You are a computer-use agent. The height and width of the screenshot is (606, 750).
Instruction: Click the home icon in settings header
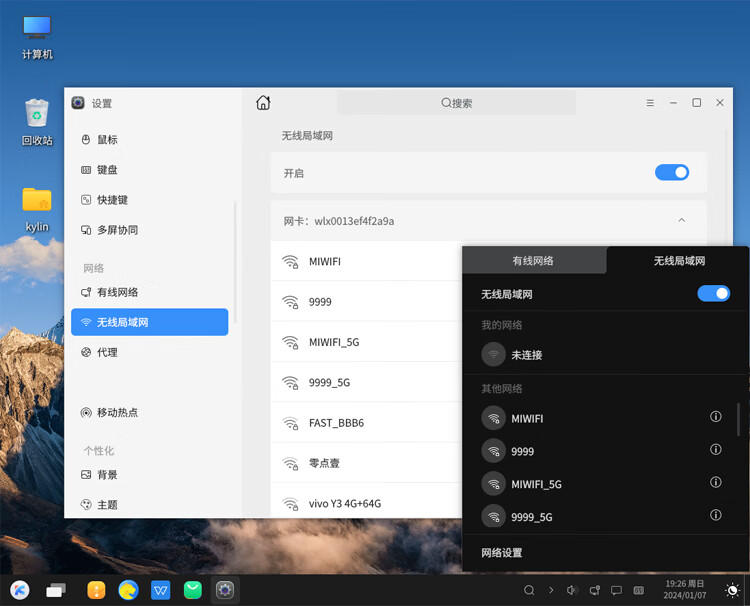(x=263, y=103)
